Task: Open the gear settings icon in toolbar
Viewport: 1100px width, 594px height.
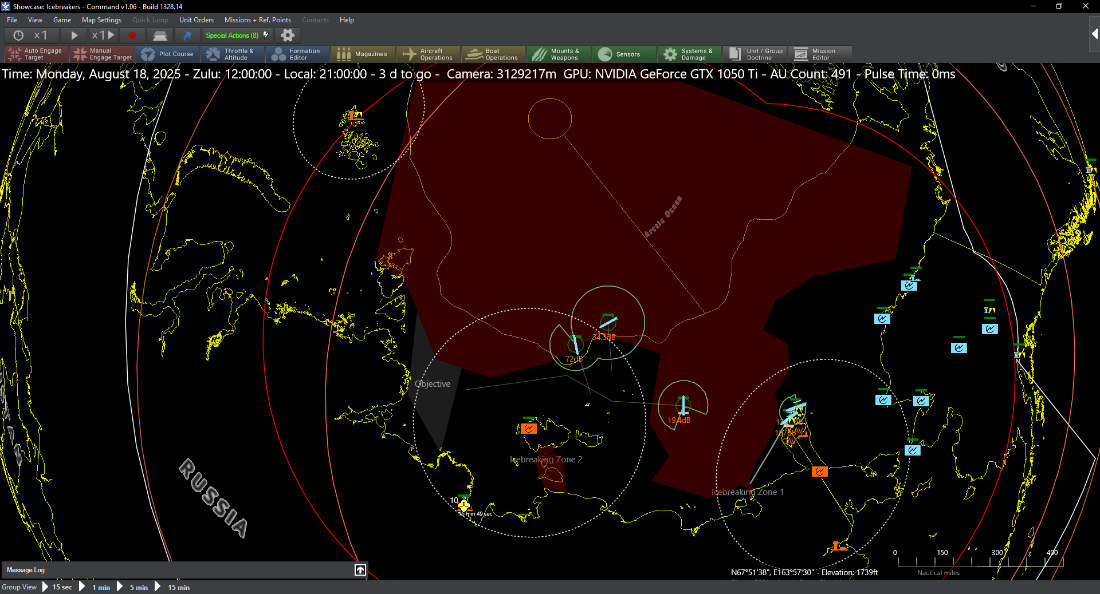Action: click(288, 35)
